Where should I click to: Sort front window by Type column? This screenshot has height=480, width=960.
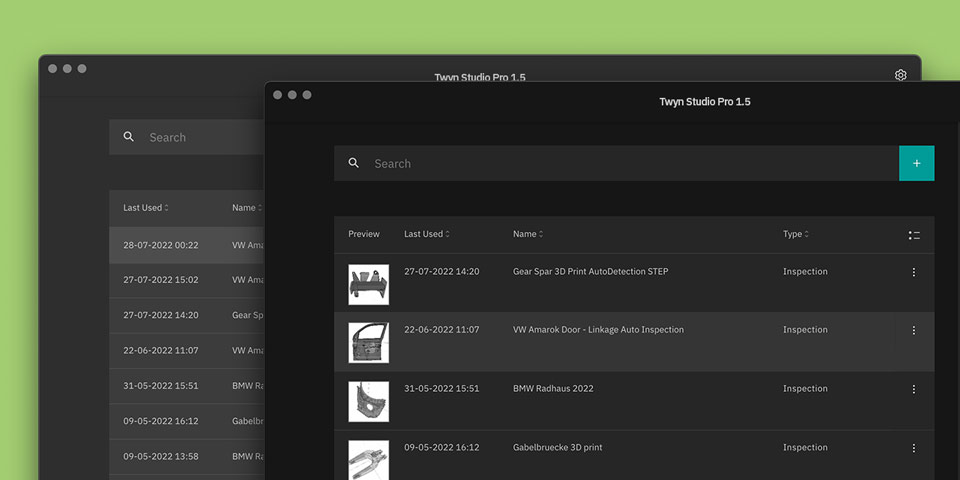(x=795, y=234)
